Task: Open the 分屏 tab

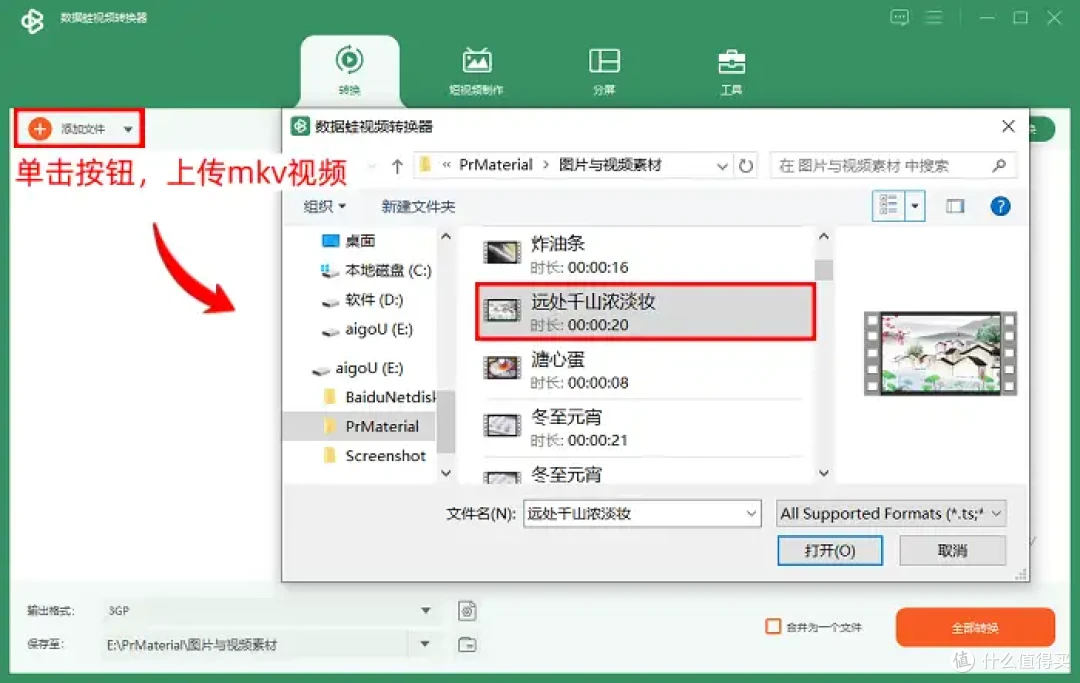Action: click(x=604, y=70)
